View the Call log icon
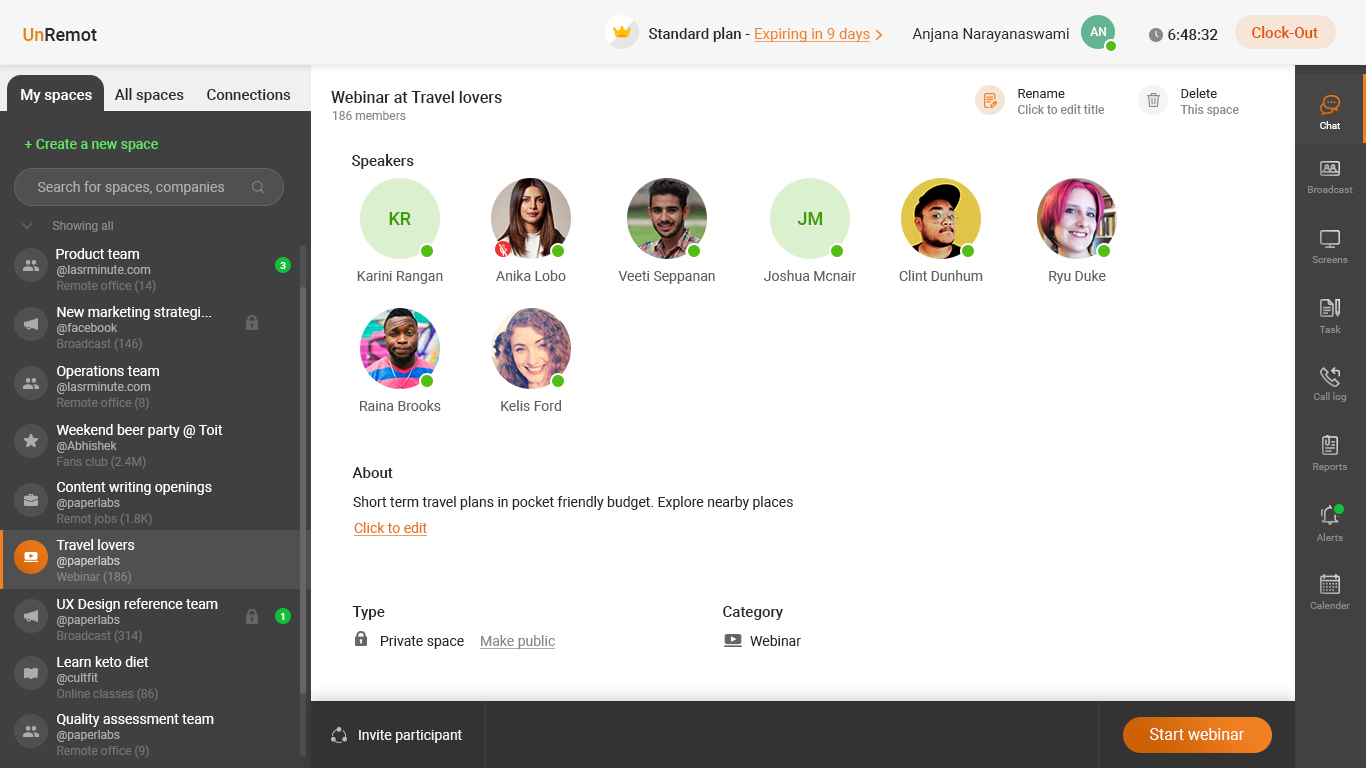 pyautogui.click(x=1329, y=376)
